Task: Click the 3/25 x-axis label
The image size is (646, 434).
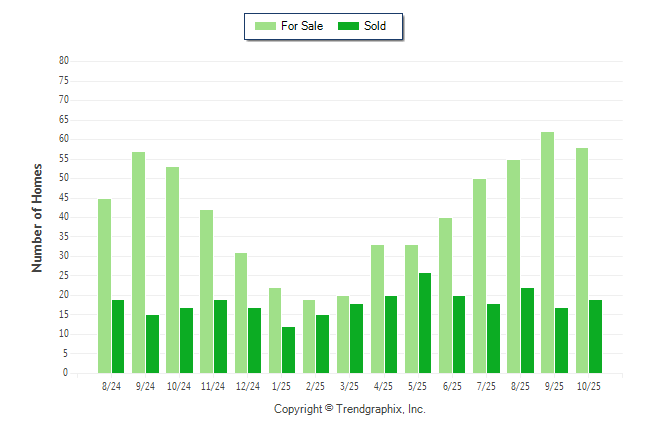Action: [x=350, y=385]
